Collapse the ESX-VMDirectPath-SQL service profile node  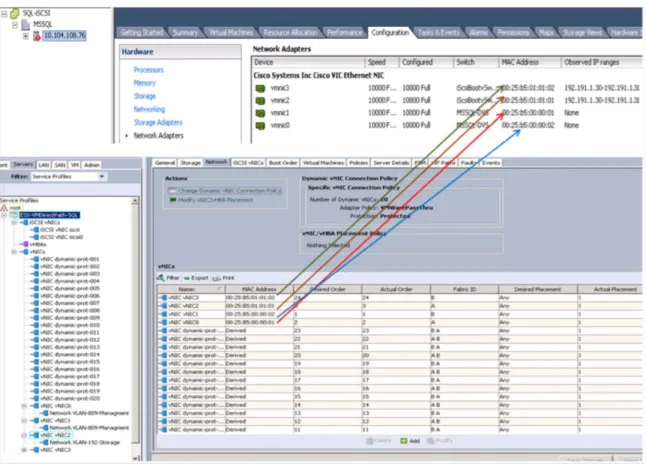pos(4,215)
